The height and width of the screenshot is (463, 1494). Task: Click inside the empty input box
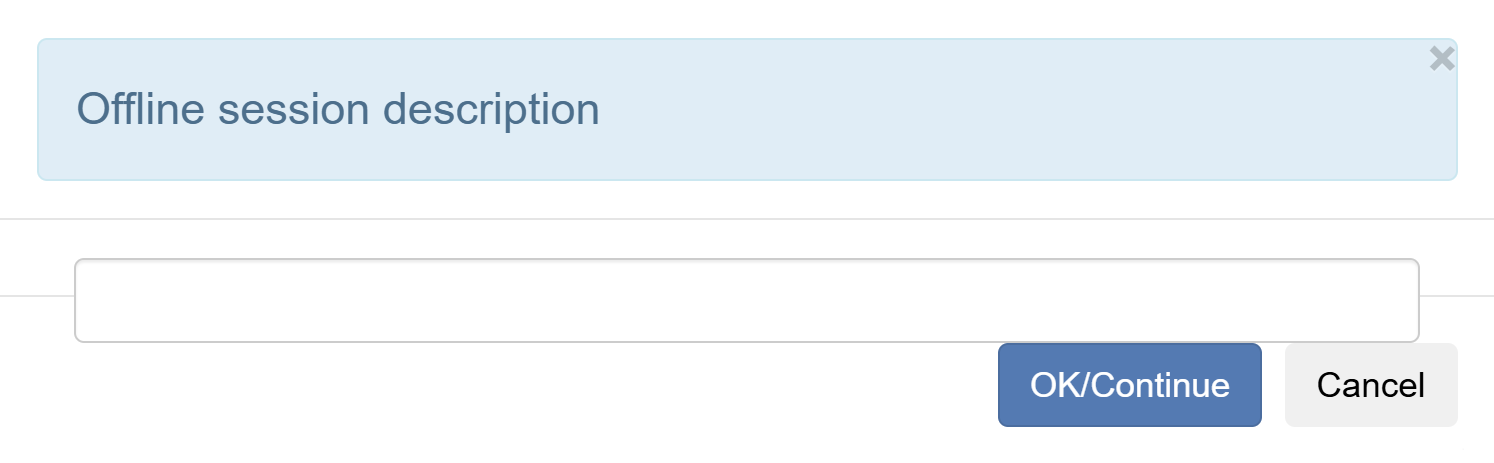tap(746, 300)
